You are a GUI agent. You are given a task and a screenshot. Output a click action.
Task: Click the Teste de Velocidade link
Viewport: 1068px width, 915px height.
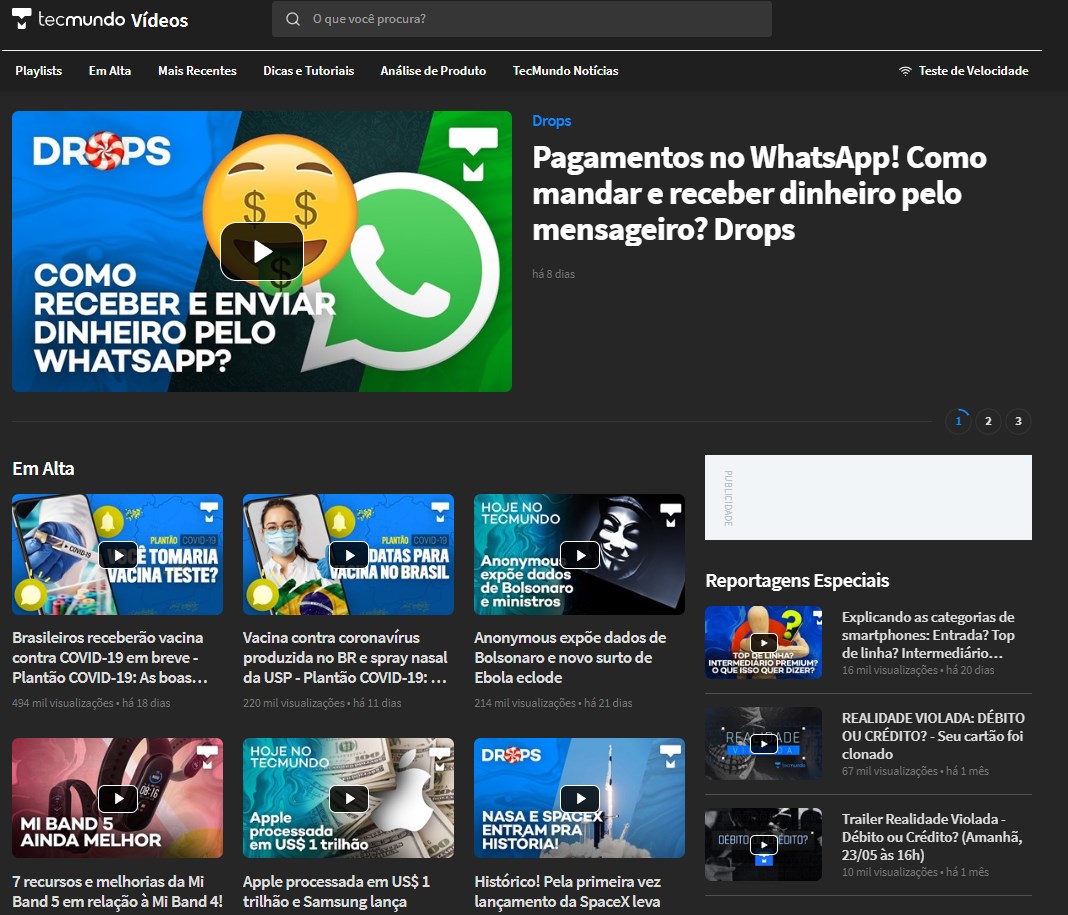coord(972,71)
